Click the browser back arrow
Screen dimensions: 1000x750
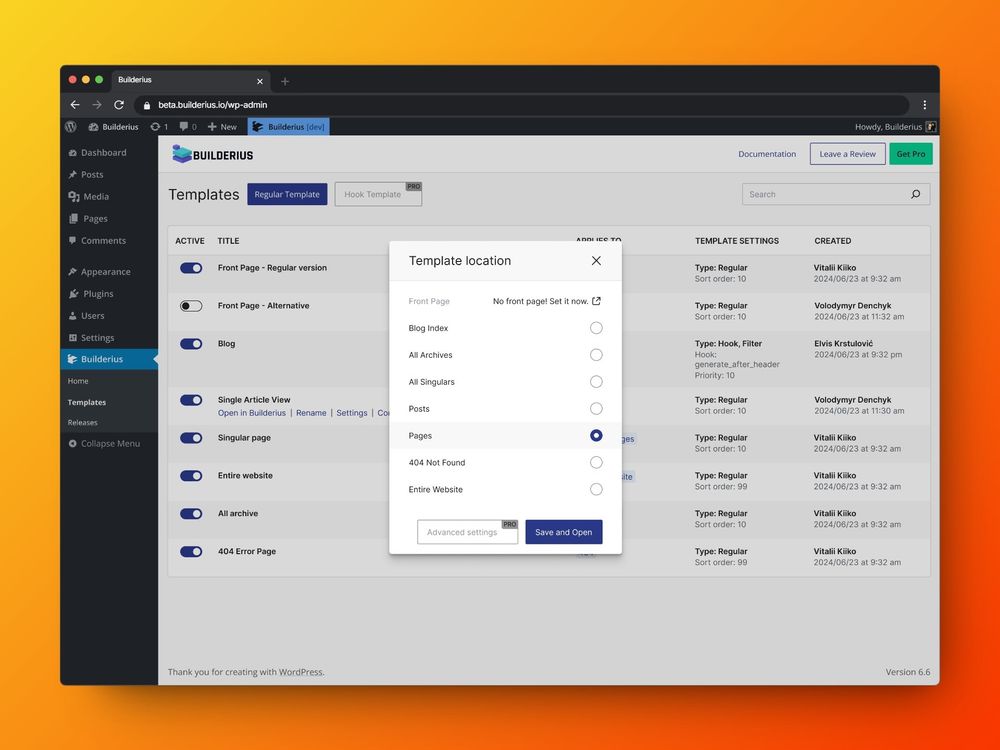pos(75,105)
